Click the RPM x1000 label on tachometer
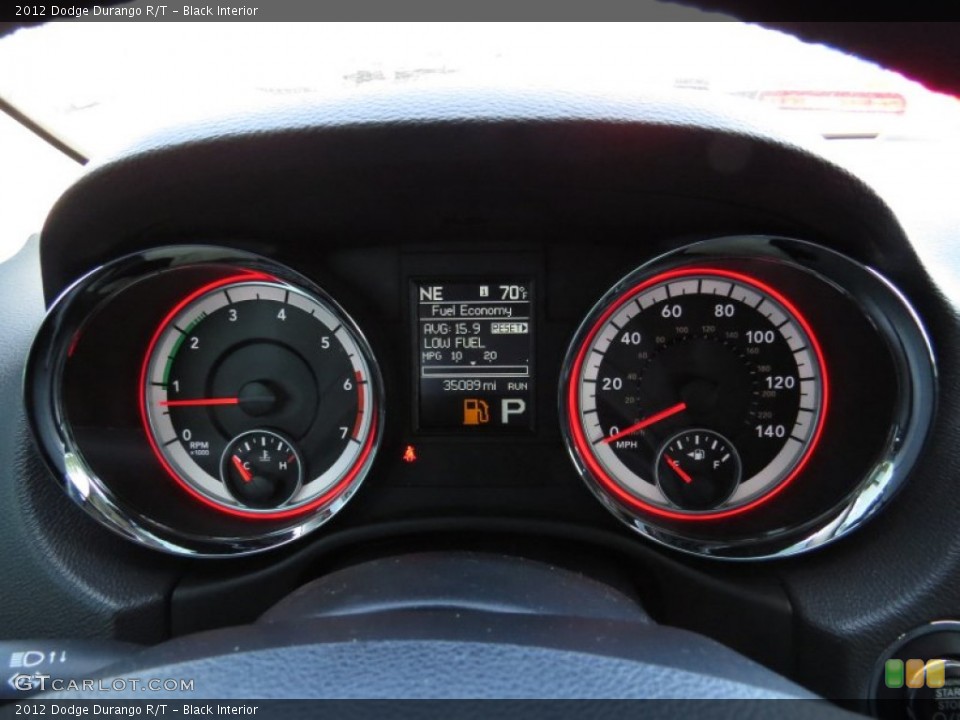Image resolution: width=960 pixels, height=720 pixels. click(x=199, y=448)
